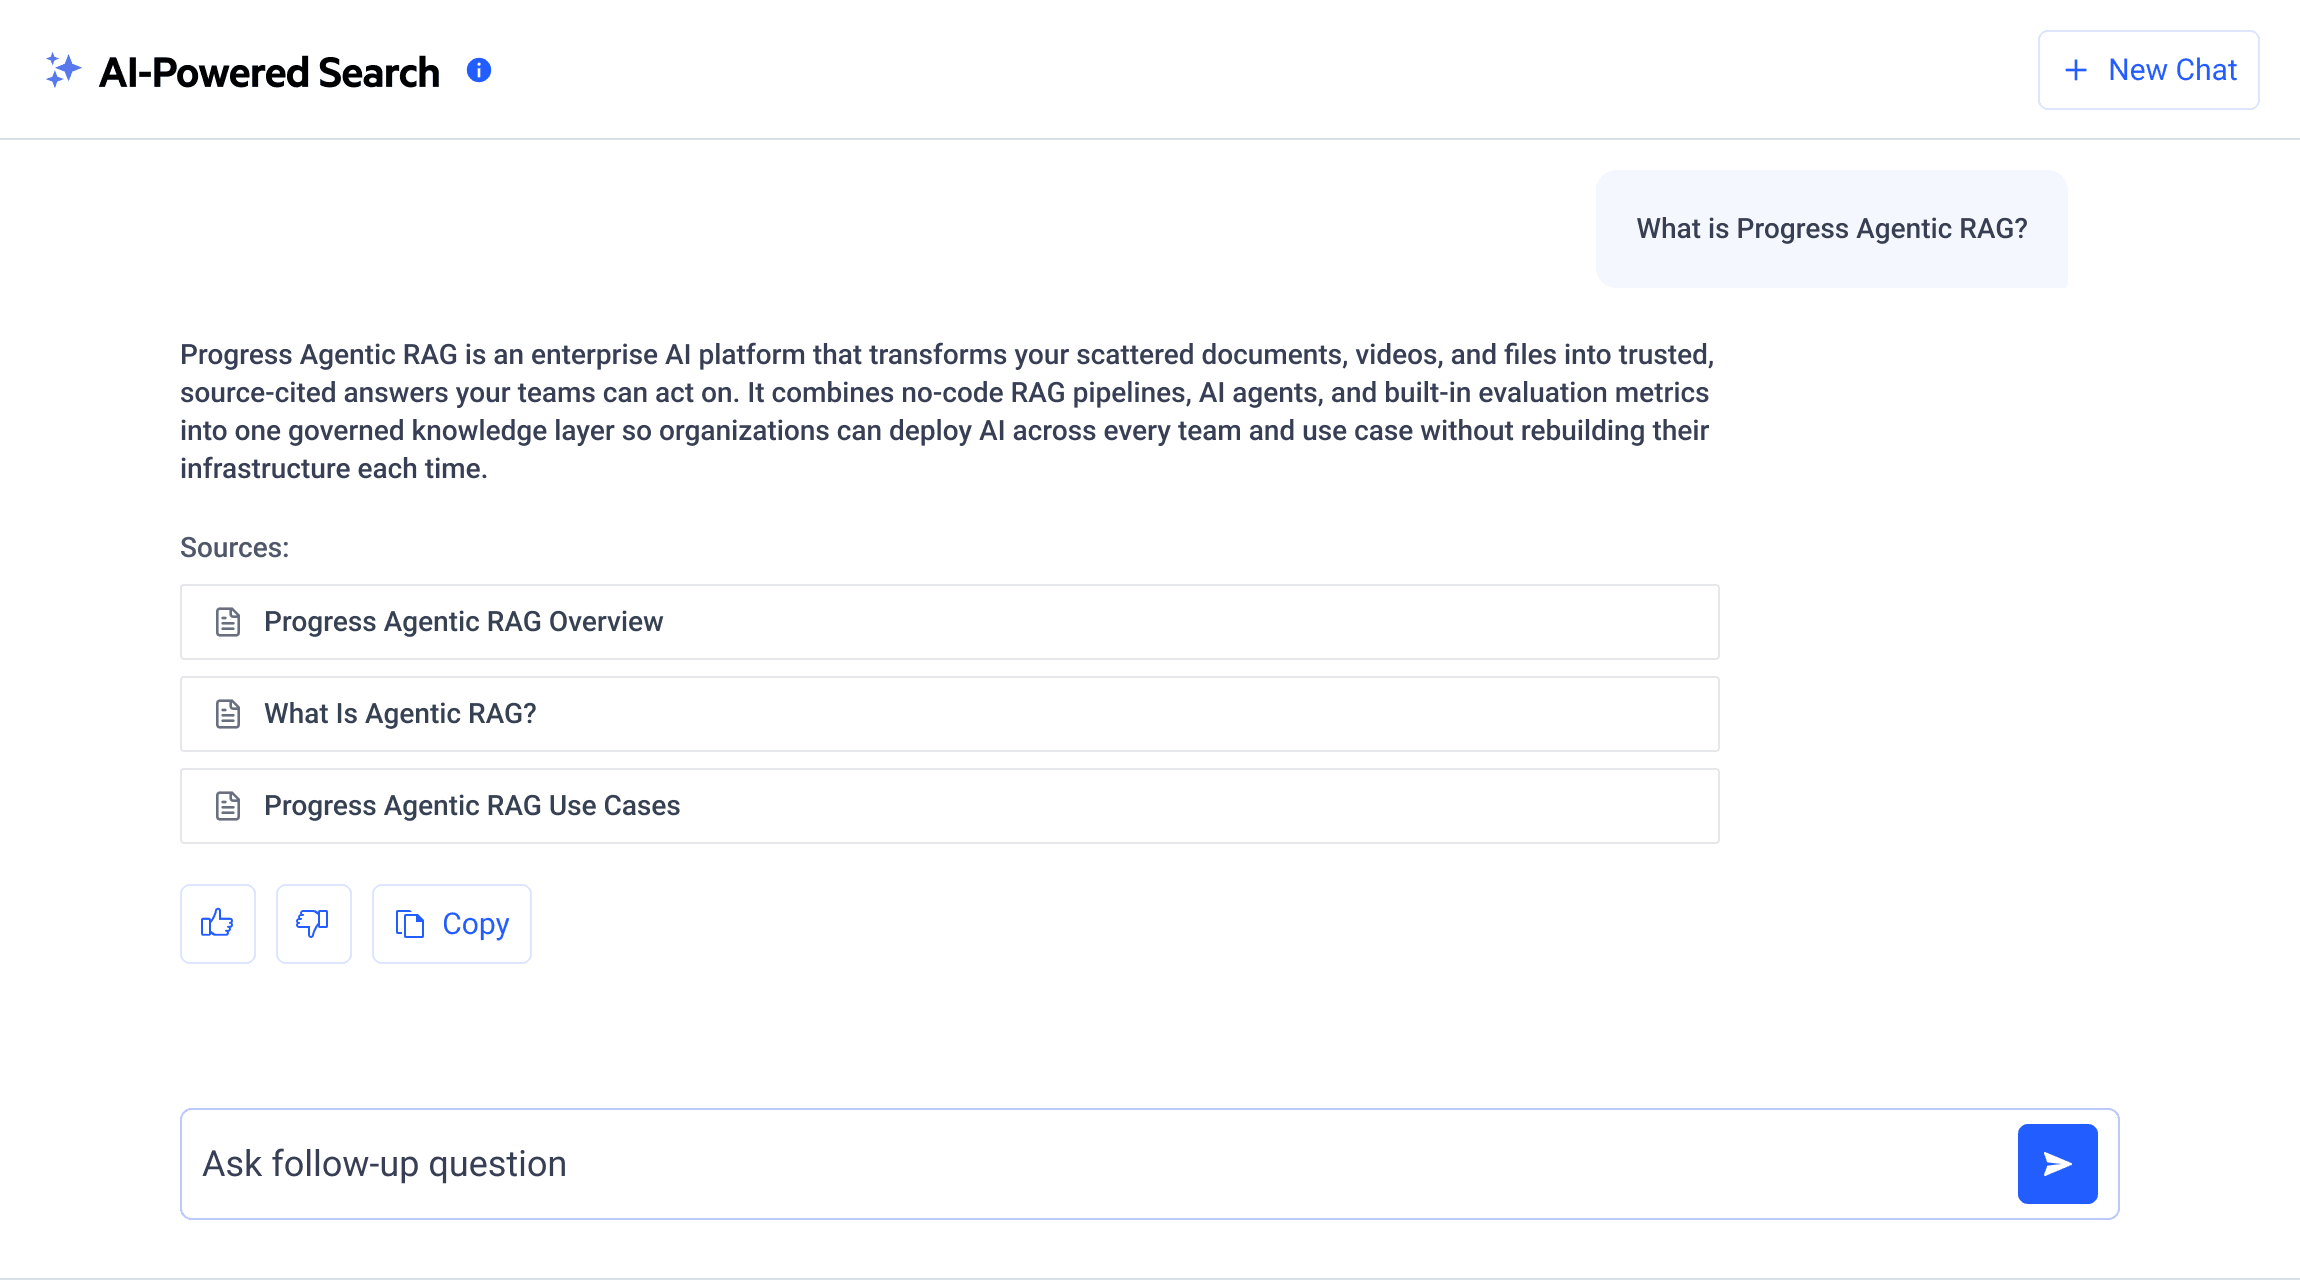
Task: Click the sparkle AI logo icon
Action: (63, 70)
